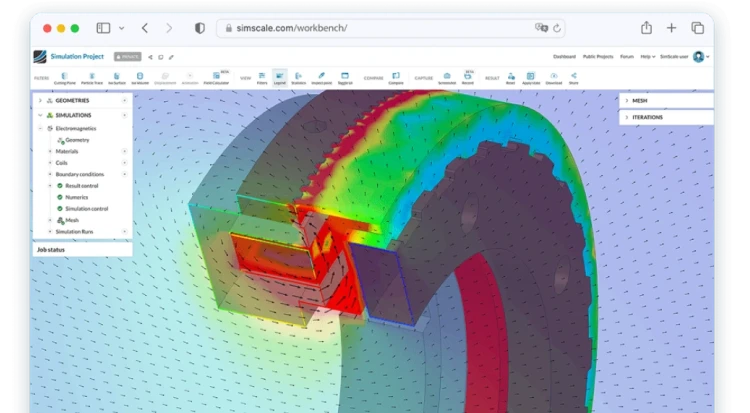Screen dimensions: 750x413
Task: Click the SimScale user name
Action: point(674,56)
